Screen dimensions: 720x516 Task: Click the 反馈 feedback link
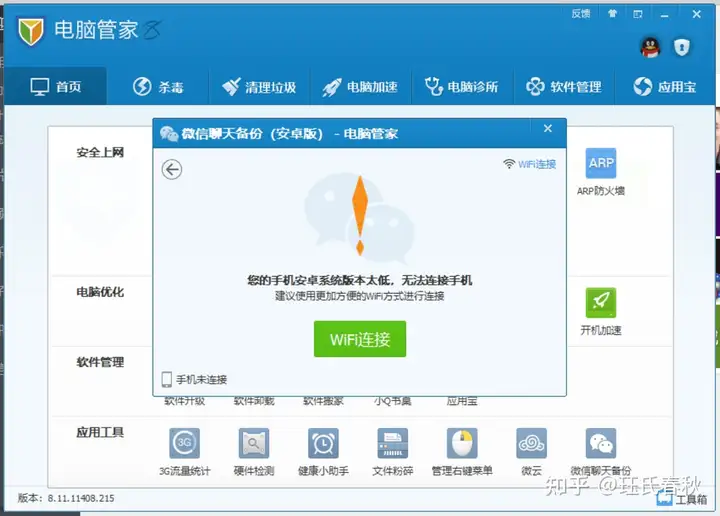coord(581,14)
